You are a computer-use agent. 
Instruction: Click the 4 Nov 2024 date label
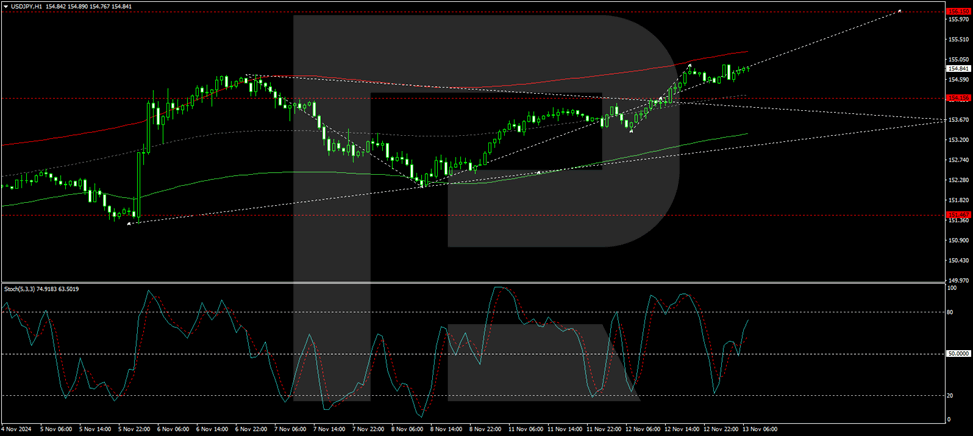[14, 429]
